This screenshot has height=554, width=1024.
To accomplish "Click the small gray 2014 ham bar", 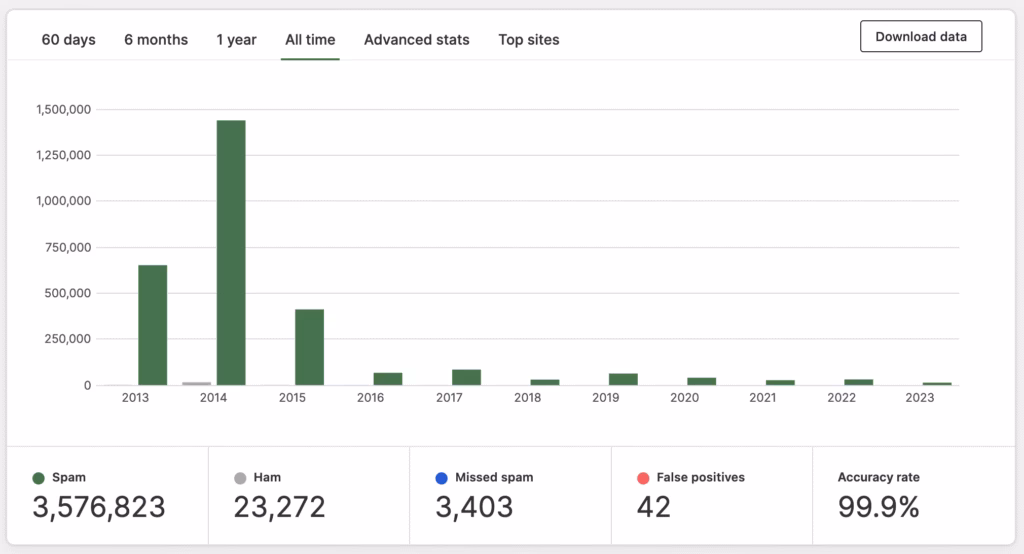I will point(196,383).
